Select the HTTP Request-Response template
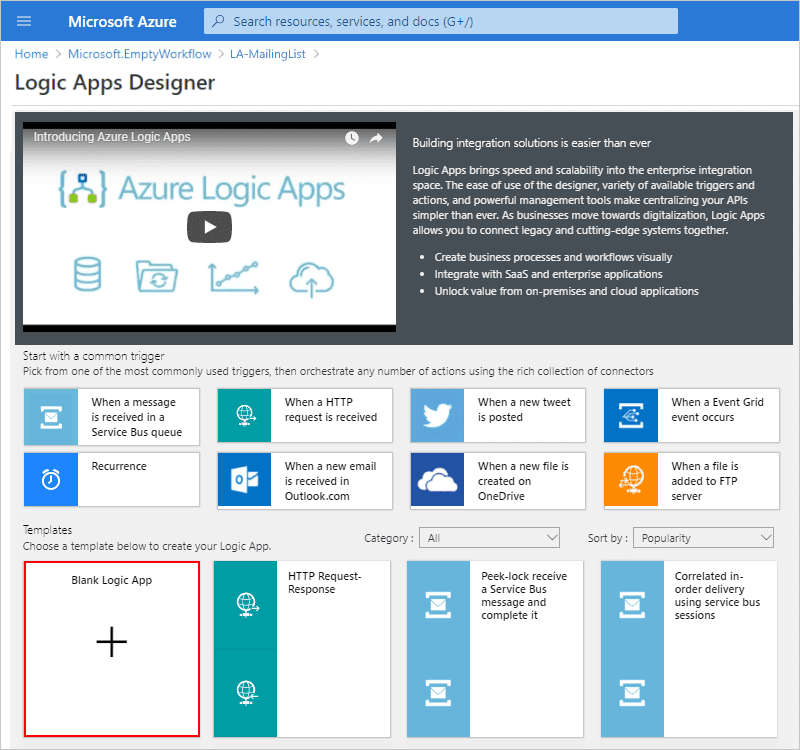The image size is (800, 750). pyautogui.click(x=302, y=649)
